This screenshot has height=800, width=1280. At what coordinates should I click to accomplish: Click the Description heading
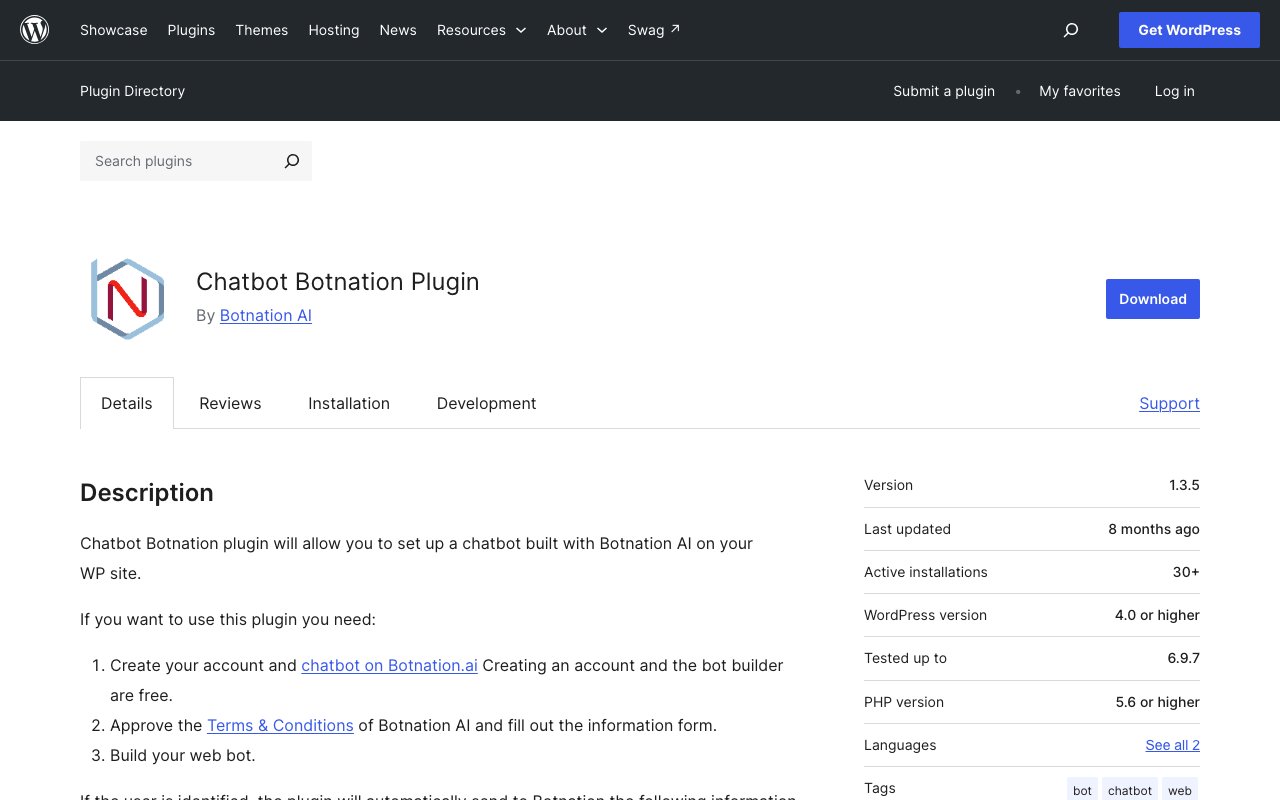click(x=147, y=493)
